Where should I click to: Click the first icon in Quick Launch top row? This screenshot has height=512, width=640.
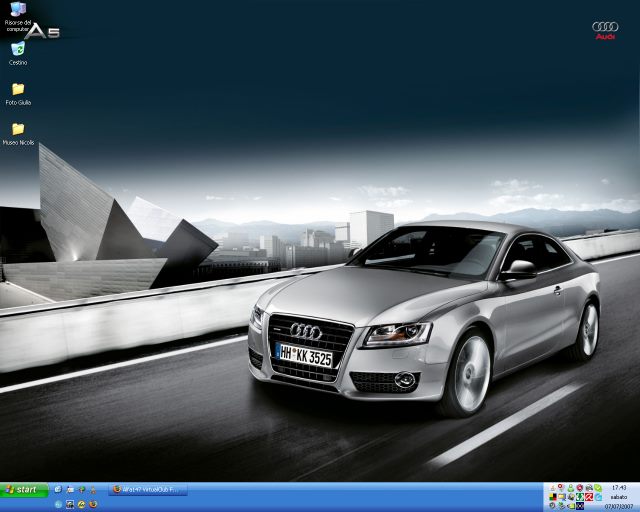[x=58, y=489]
